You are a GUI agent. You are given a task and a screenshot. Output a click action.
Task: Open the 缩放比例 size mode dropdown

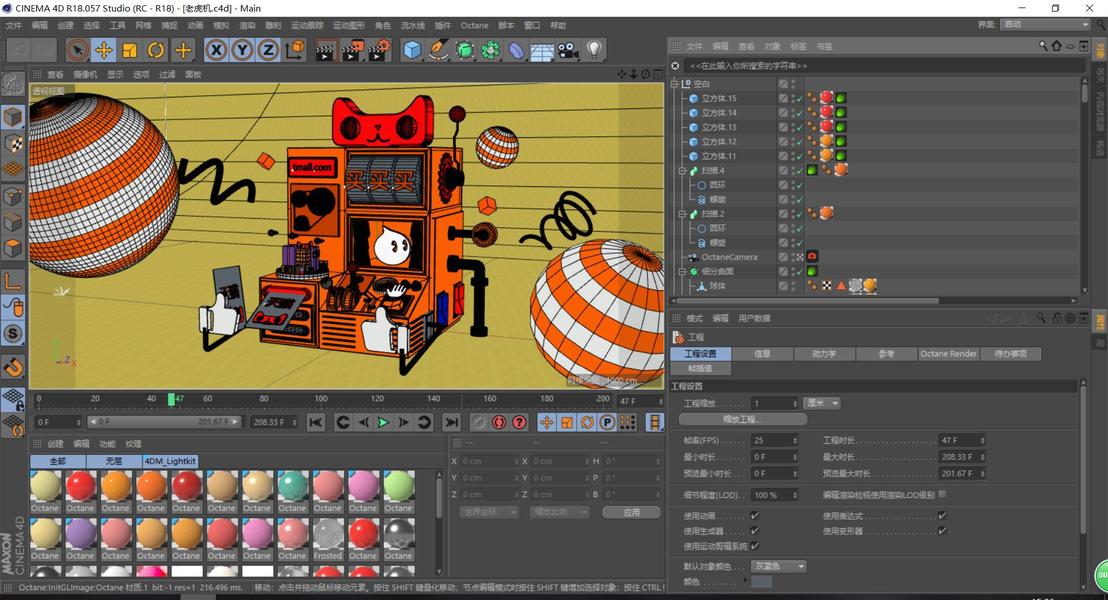click(x=560, y=512)
